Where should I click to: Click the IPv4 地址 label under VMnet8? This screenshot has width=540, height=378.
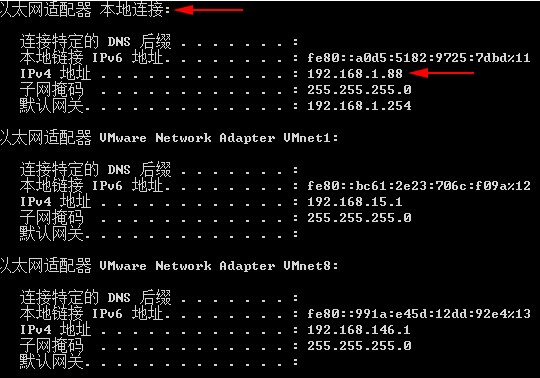(x=55, y=330)
